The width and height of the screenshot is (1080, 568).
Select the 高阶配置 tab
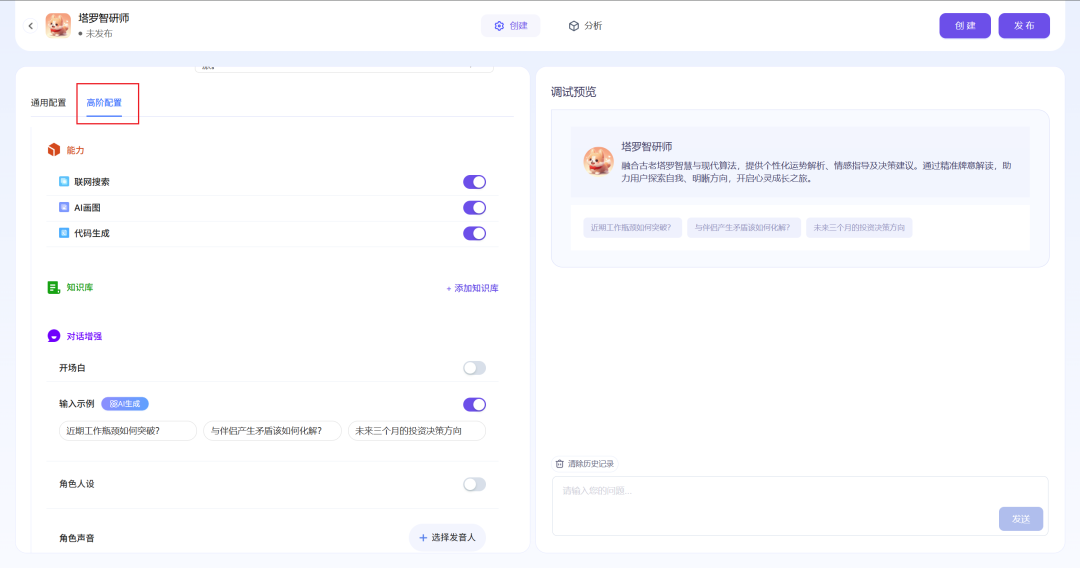(104, 103)
